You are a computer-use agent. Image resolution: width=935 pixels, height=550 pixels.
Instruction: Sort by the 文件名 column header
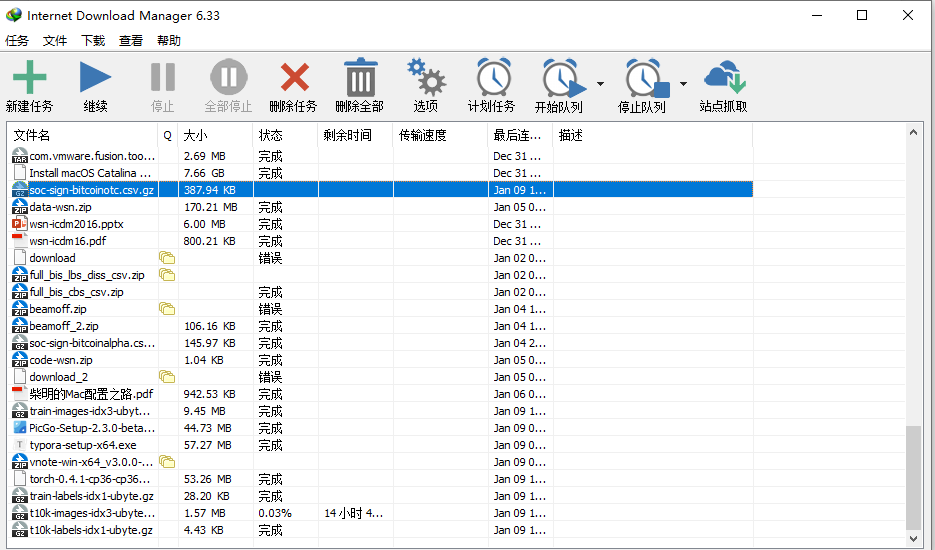pyautogui.click(x=83, y=135)
